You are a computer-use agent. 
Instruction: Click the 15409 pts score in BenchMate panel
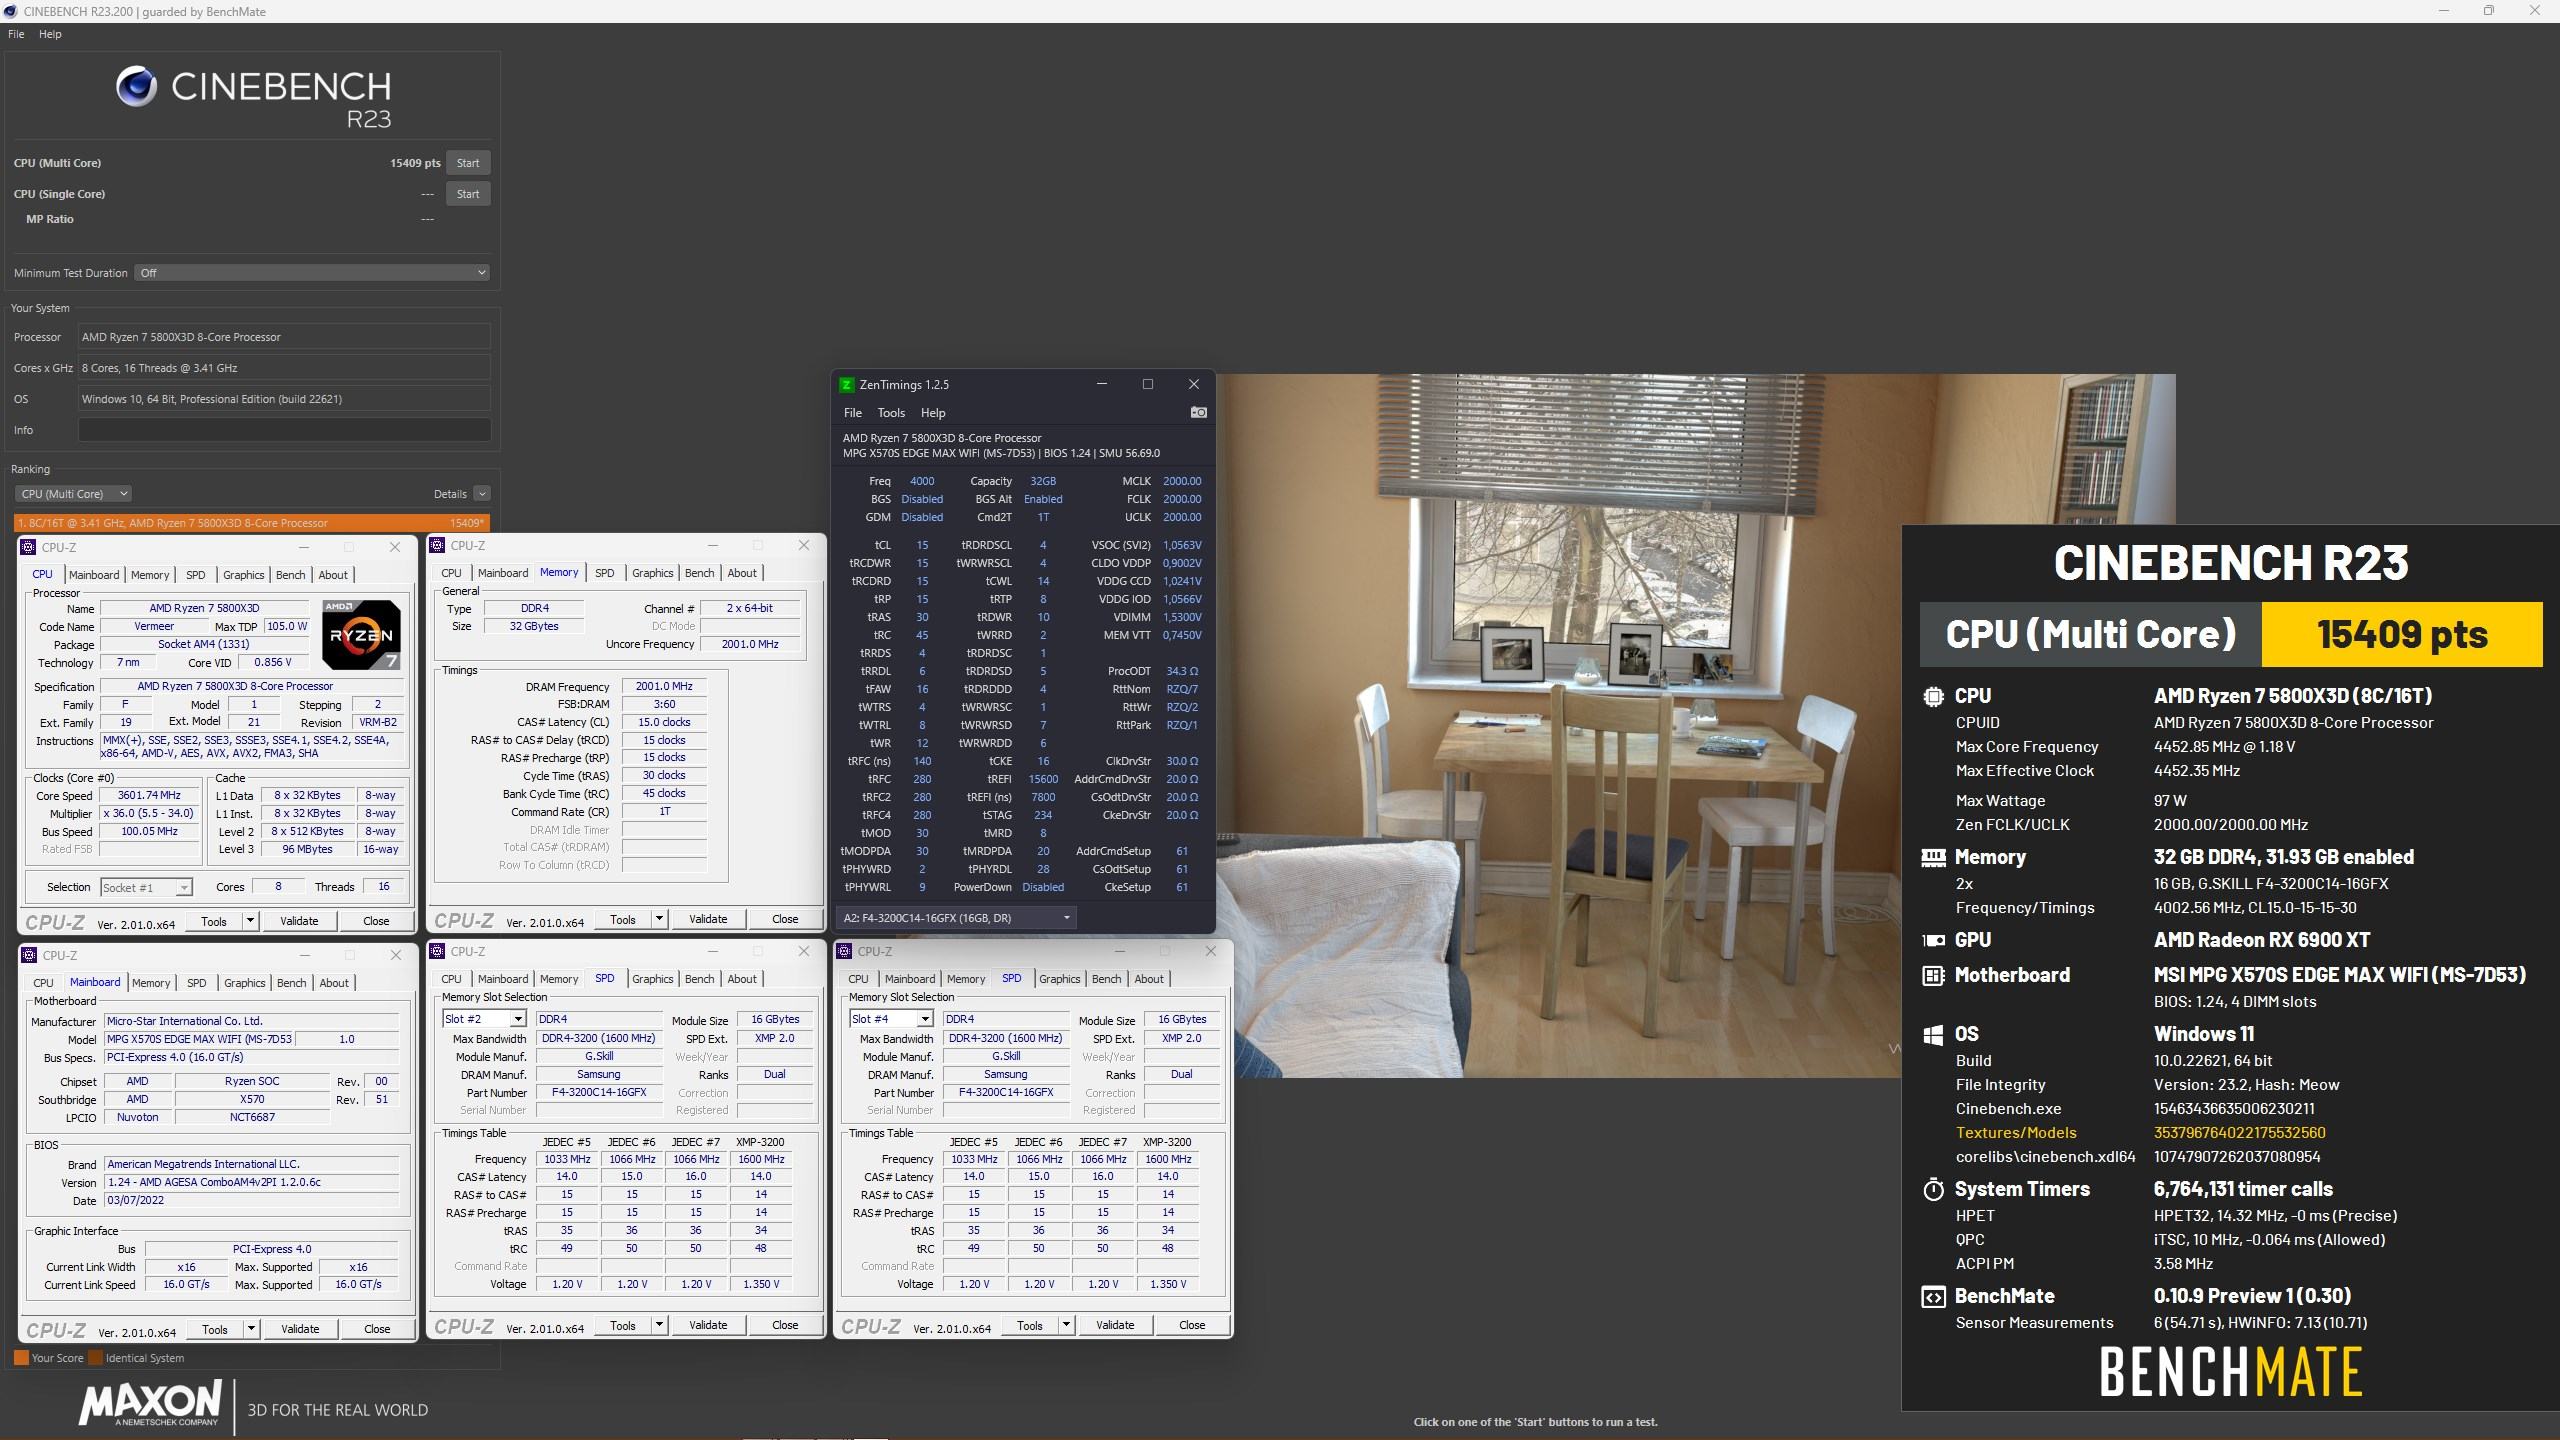pos(2402,634)
